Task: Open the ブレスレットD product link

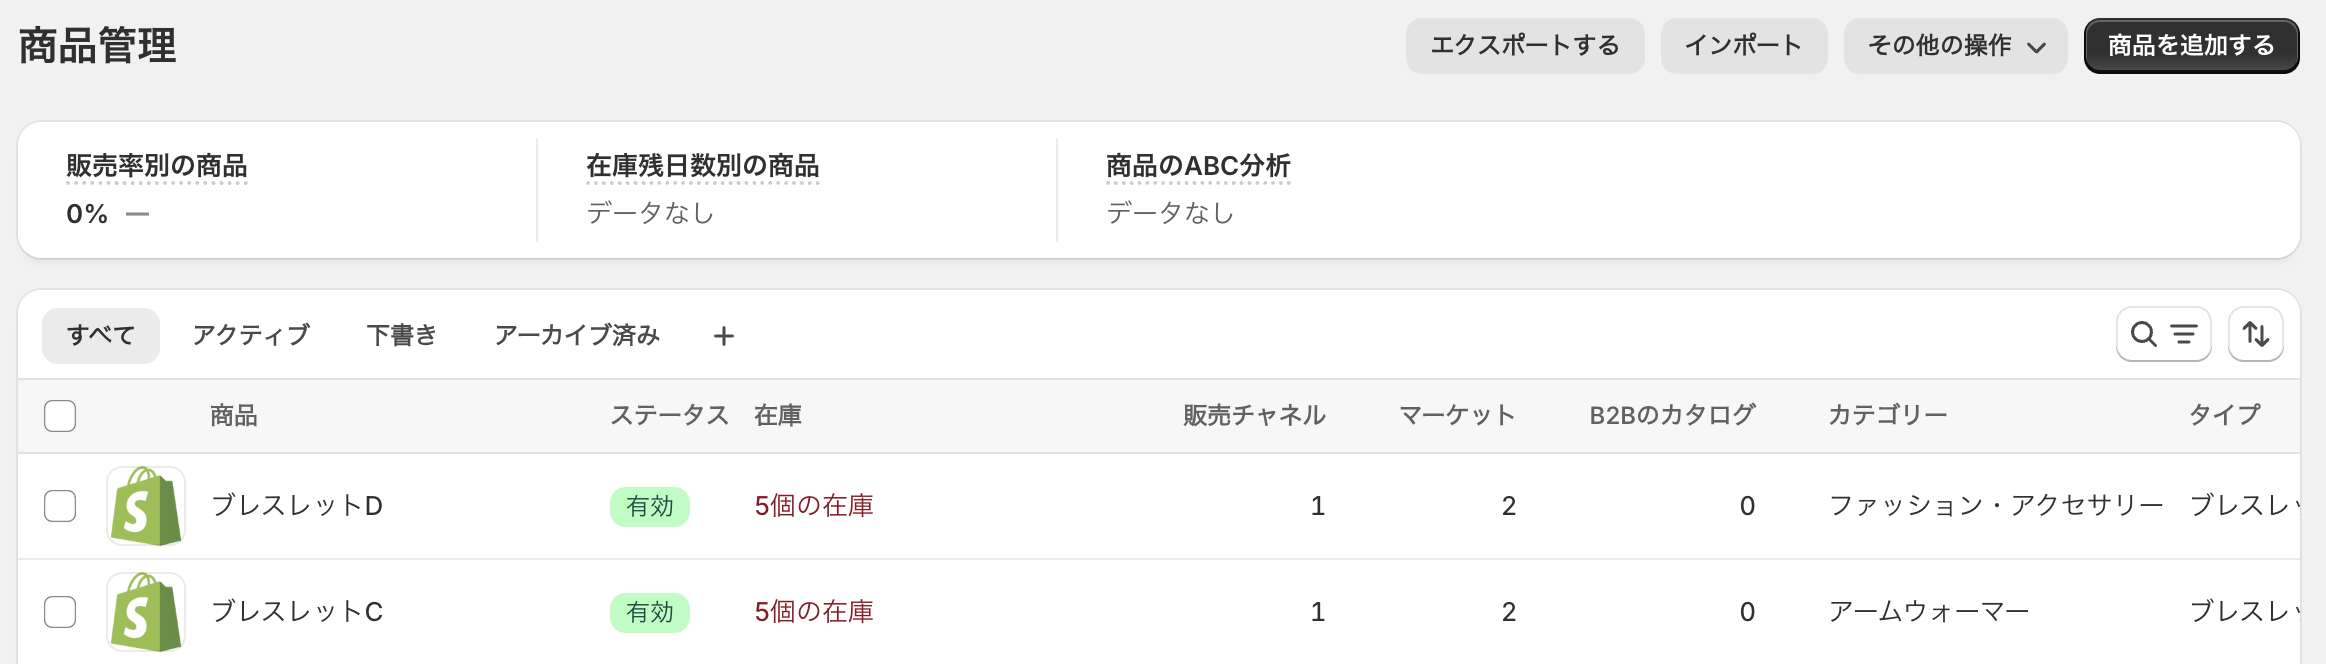Action: pyautogui.click(x=297, y=506)
